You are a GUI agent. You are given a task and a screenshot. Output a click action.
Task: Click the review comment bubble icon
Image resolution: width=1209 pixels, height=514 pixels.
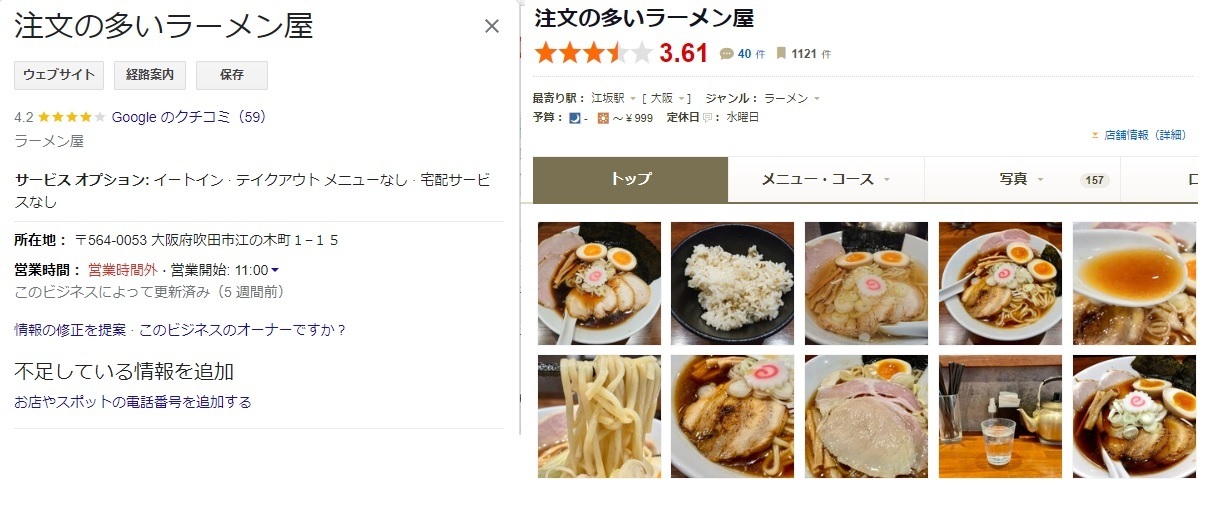pyautogui.click(x=726, y=54)
